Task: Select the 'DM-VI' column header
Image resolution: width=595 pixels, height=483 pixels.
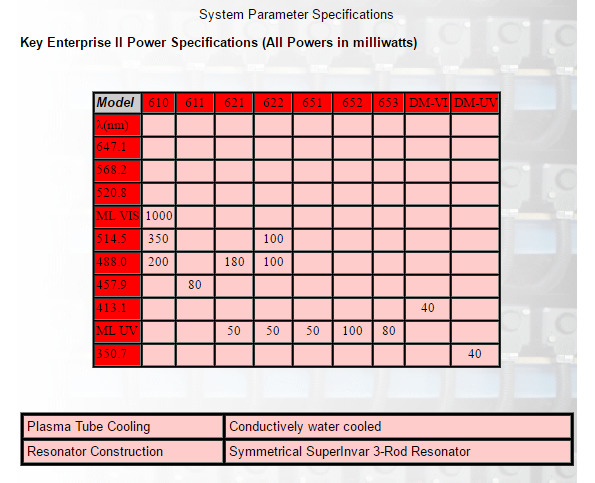Action: [428, 103]
